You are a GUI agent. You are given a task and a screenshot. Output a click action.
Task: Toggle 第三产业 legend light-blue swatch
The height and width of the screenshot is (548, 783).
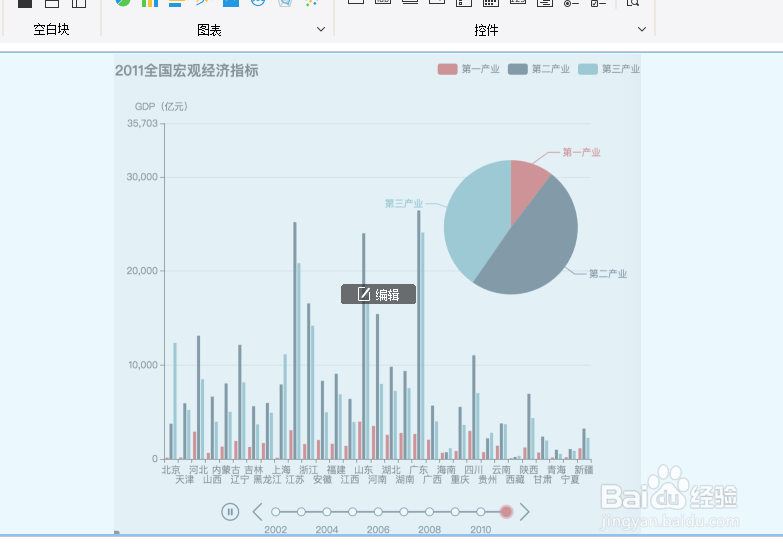[588, 69]
